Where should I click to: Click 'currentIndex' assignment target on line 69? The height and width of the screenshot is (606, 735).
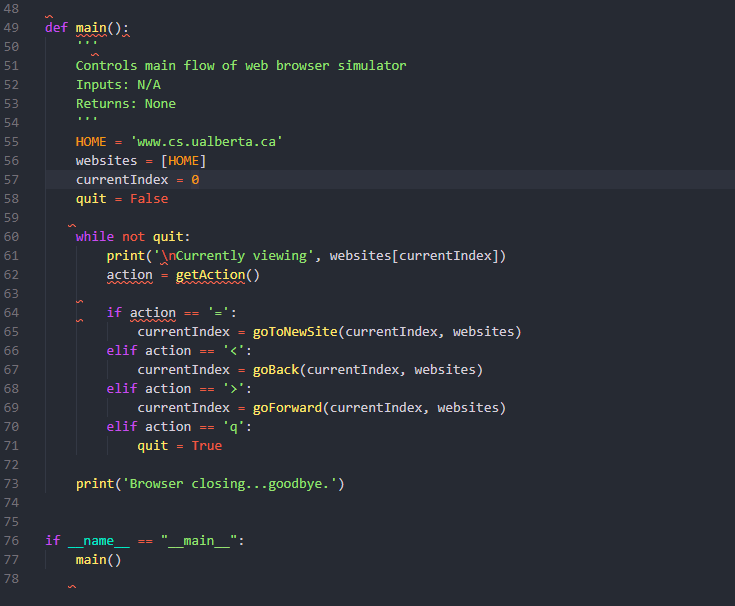point(183,408)
